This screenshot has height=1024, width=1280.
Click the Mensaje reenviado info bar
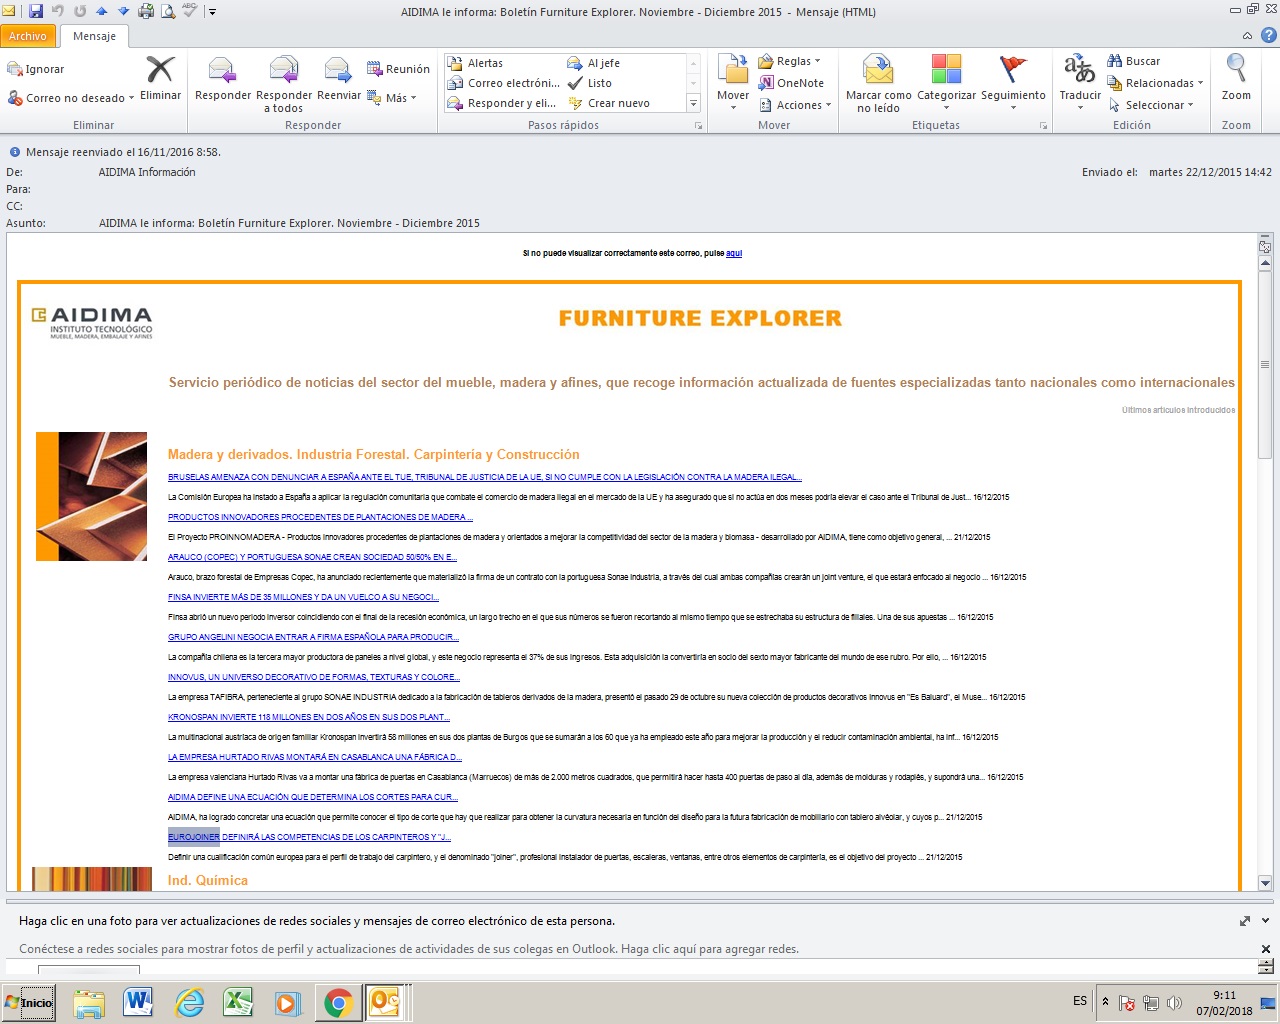[x=123, y=153]
